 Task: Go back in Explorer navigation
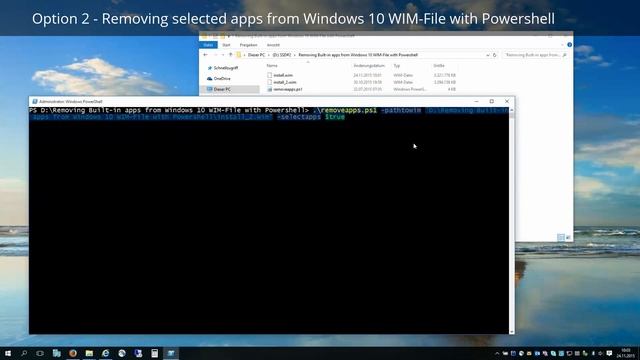pyautogui.click(x=205, y=55)
